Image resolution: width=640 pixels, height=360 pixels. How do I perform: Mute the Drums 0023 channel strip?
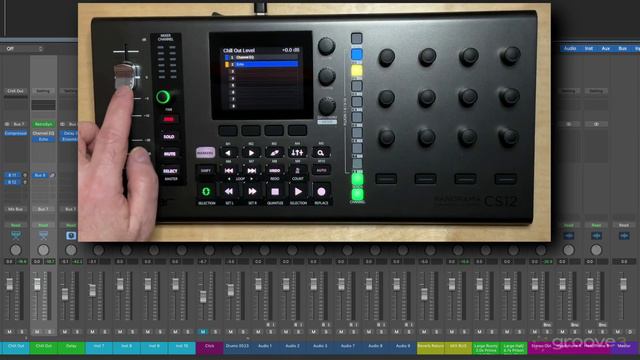231,332
